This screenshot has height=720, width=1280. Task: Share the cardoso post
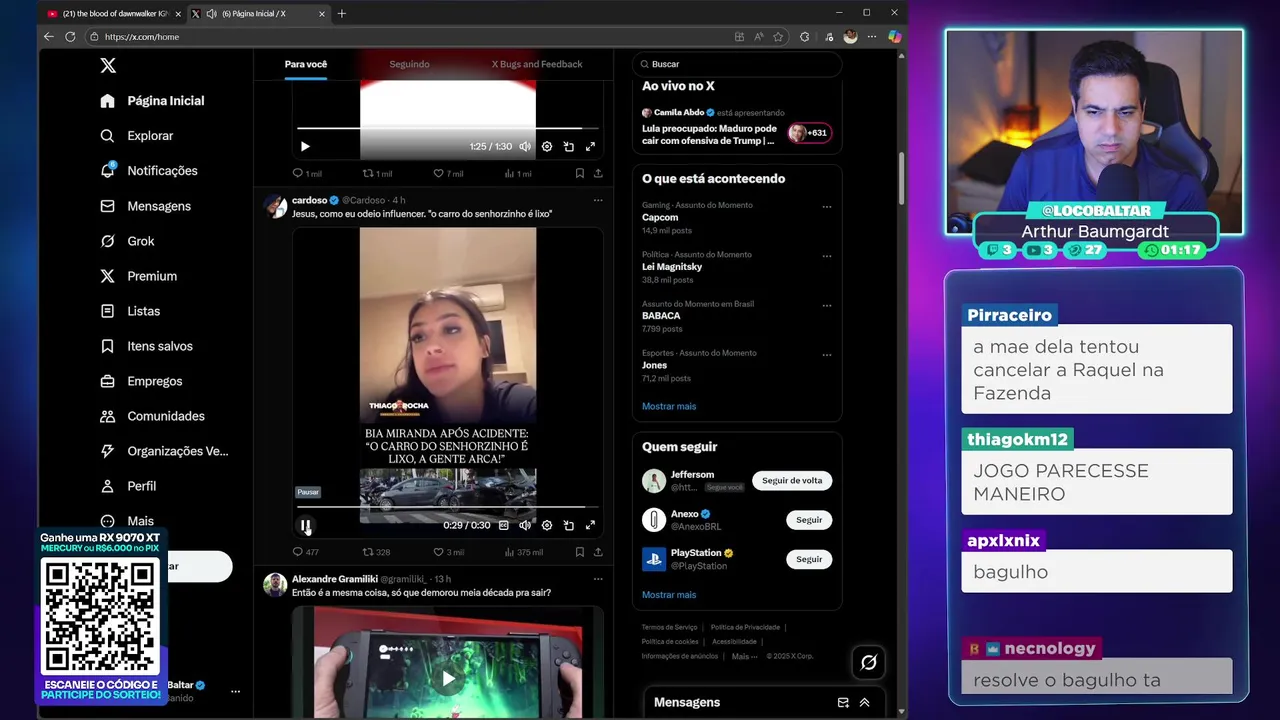click(x=598, y=552)
